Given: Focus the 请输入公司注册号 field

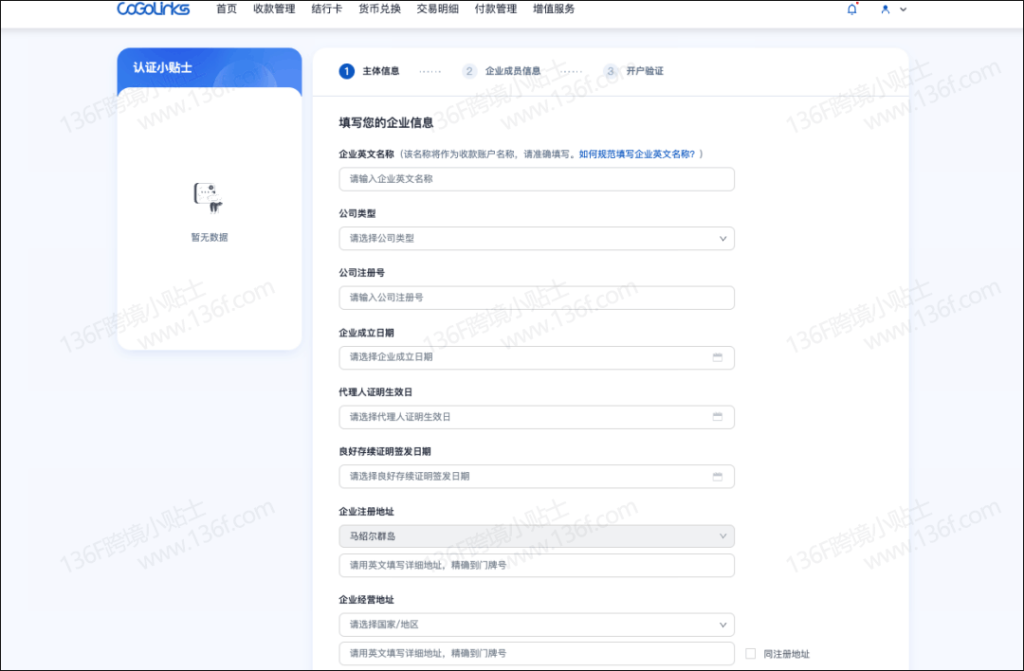Looking at the screenshot, I should (x=536, y=298).
